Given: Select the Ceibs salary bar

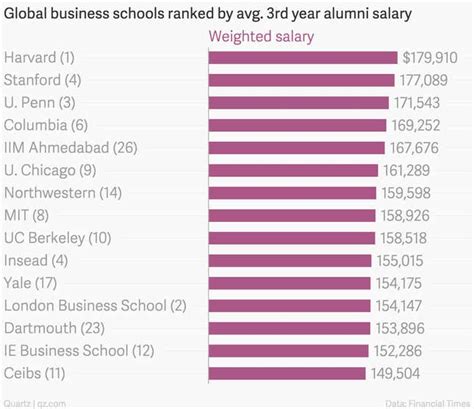Looking at the screenshot, I should (x=287, y=373).
